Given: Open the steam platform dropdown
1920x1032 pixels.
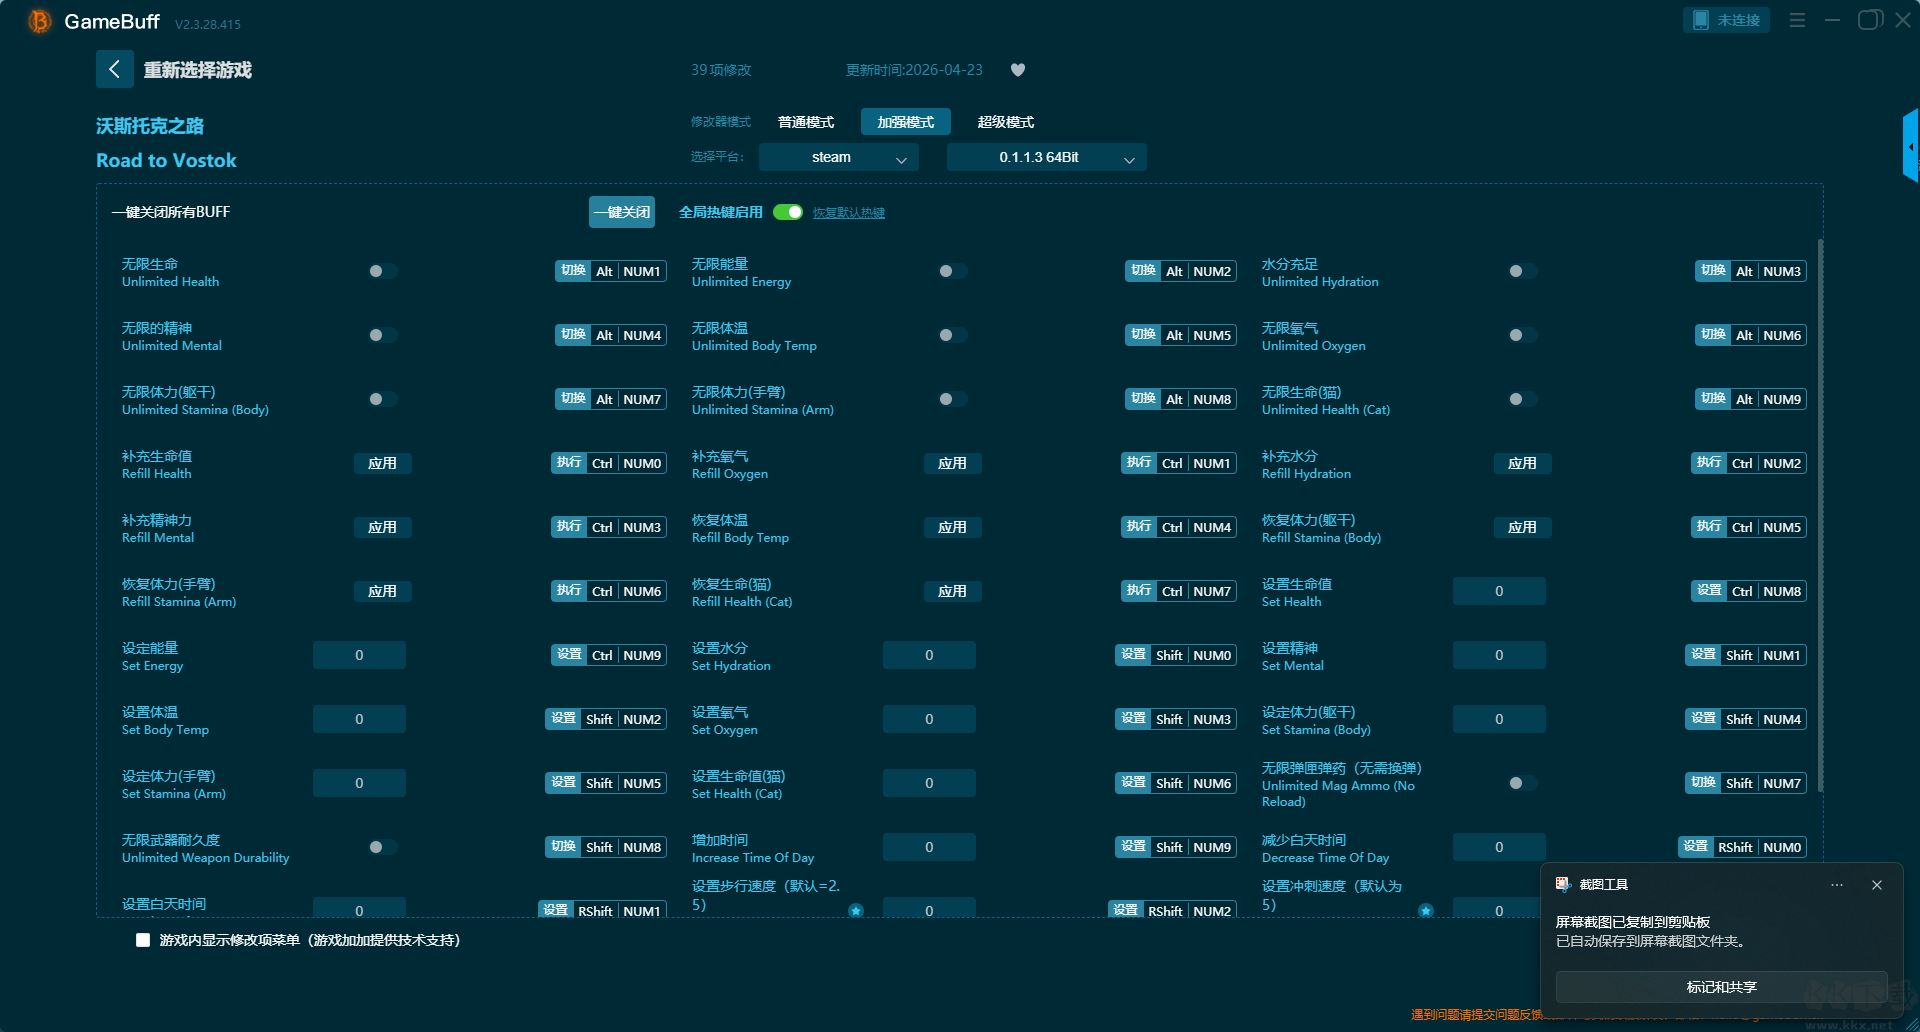Looking at the screenshot, I should pos(838,157).
